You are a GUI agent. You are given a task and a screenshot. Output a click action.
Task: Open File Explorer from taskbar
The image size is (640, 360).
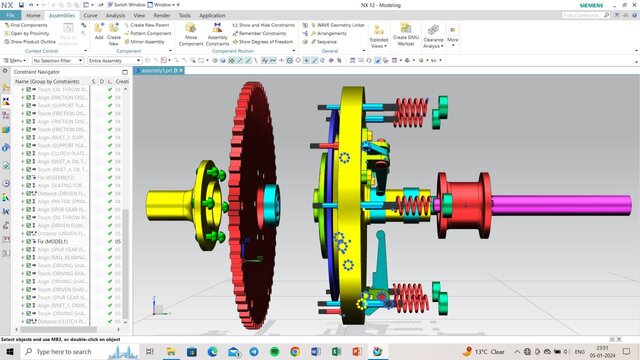171,351
